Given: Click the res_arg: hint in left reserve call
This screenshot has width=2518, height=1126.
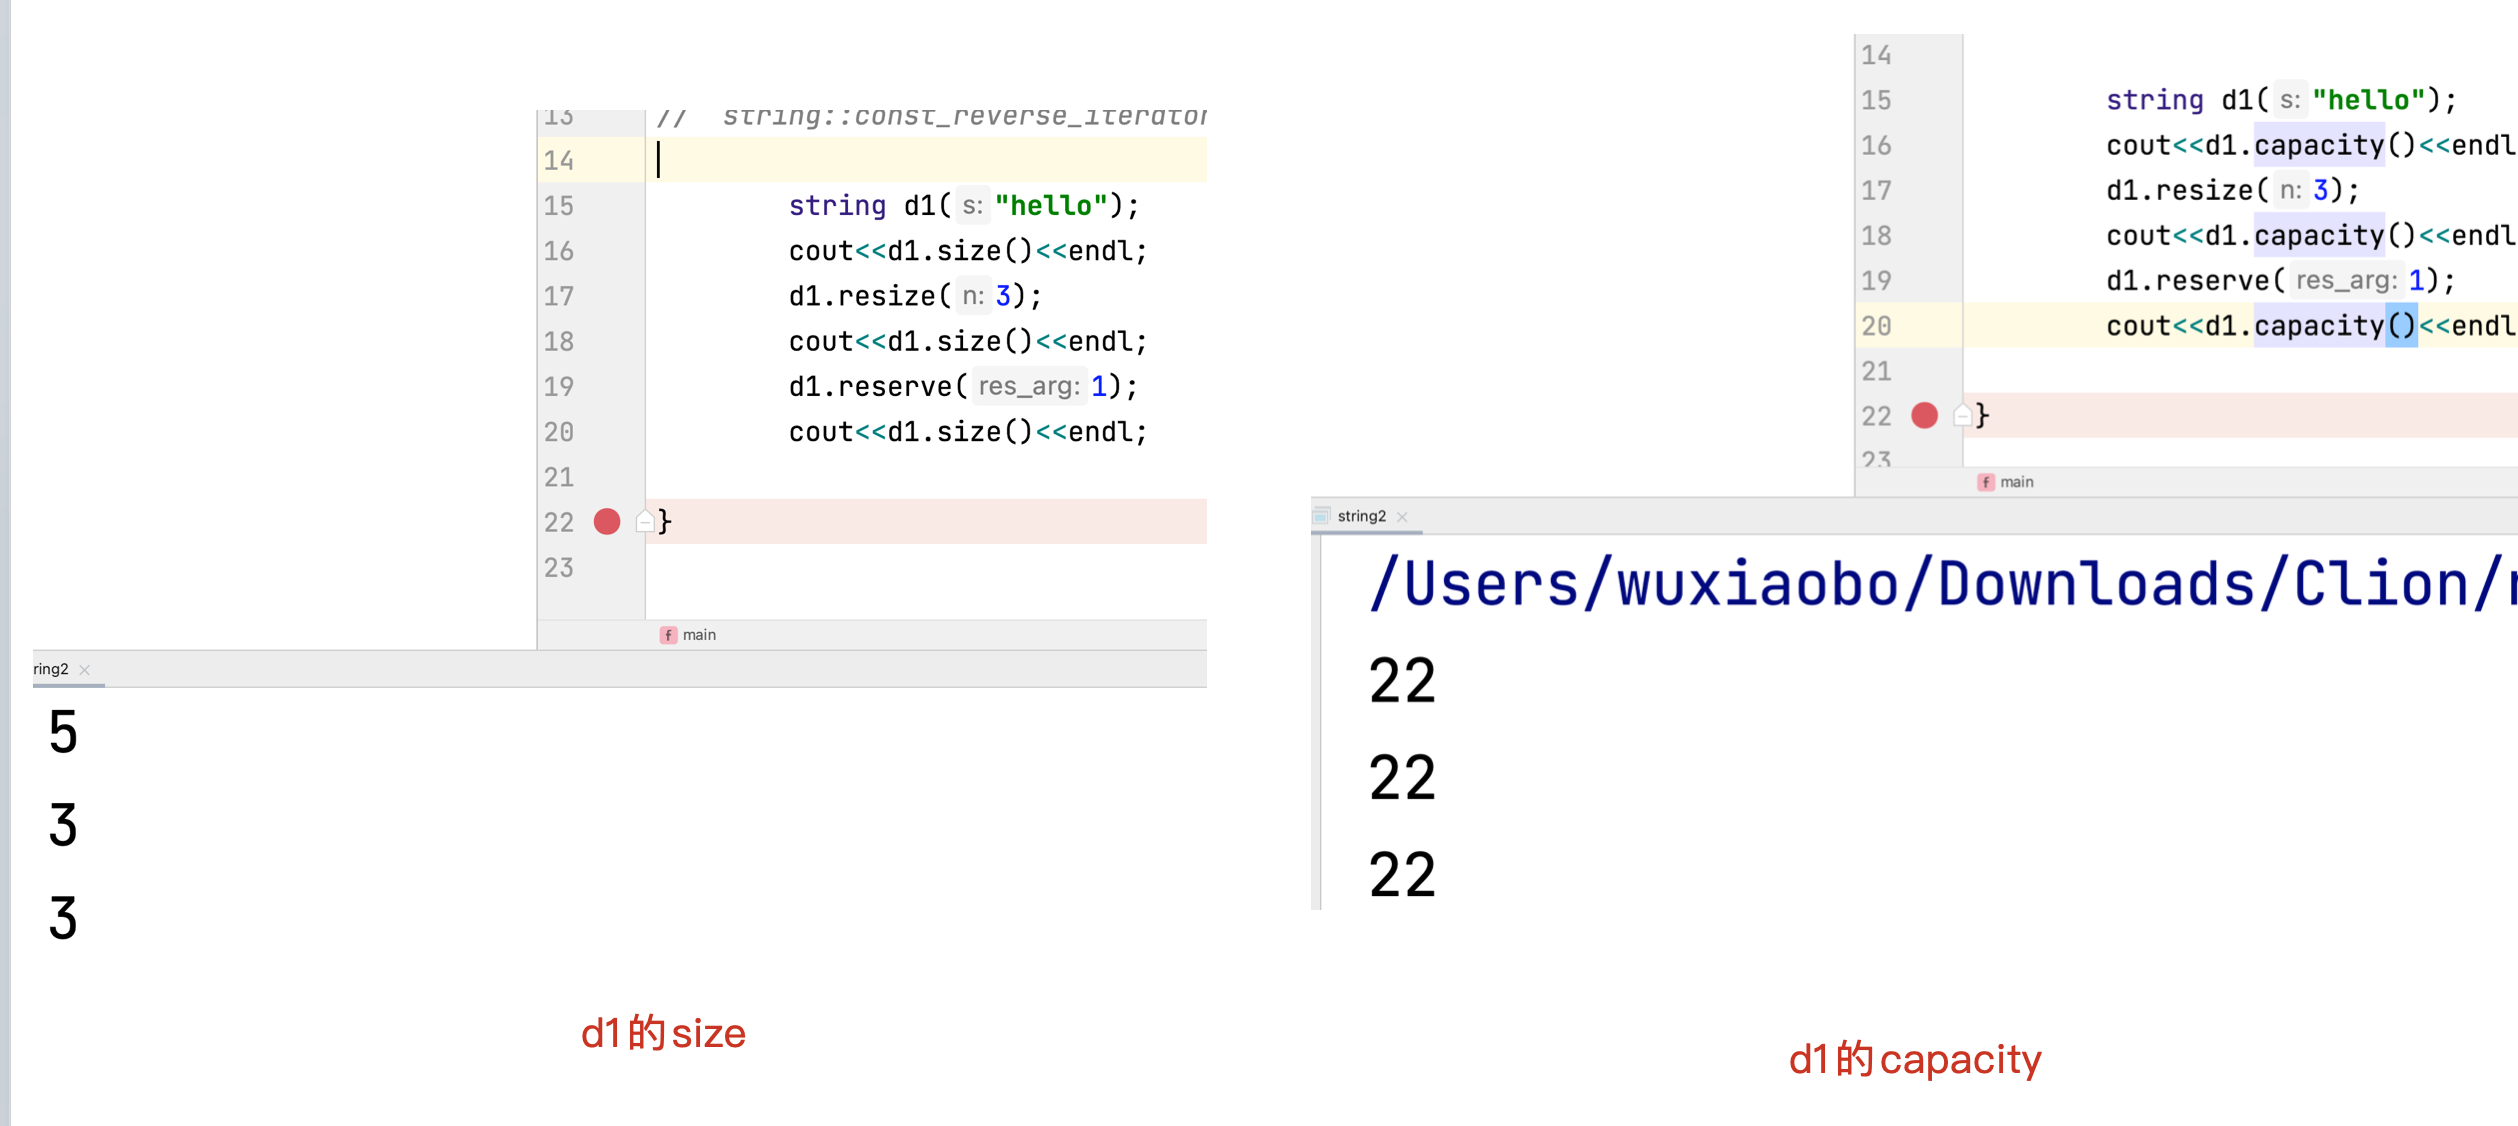Looking at the screenshot, I should pyautogui.click(x=1028, y=387).
